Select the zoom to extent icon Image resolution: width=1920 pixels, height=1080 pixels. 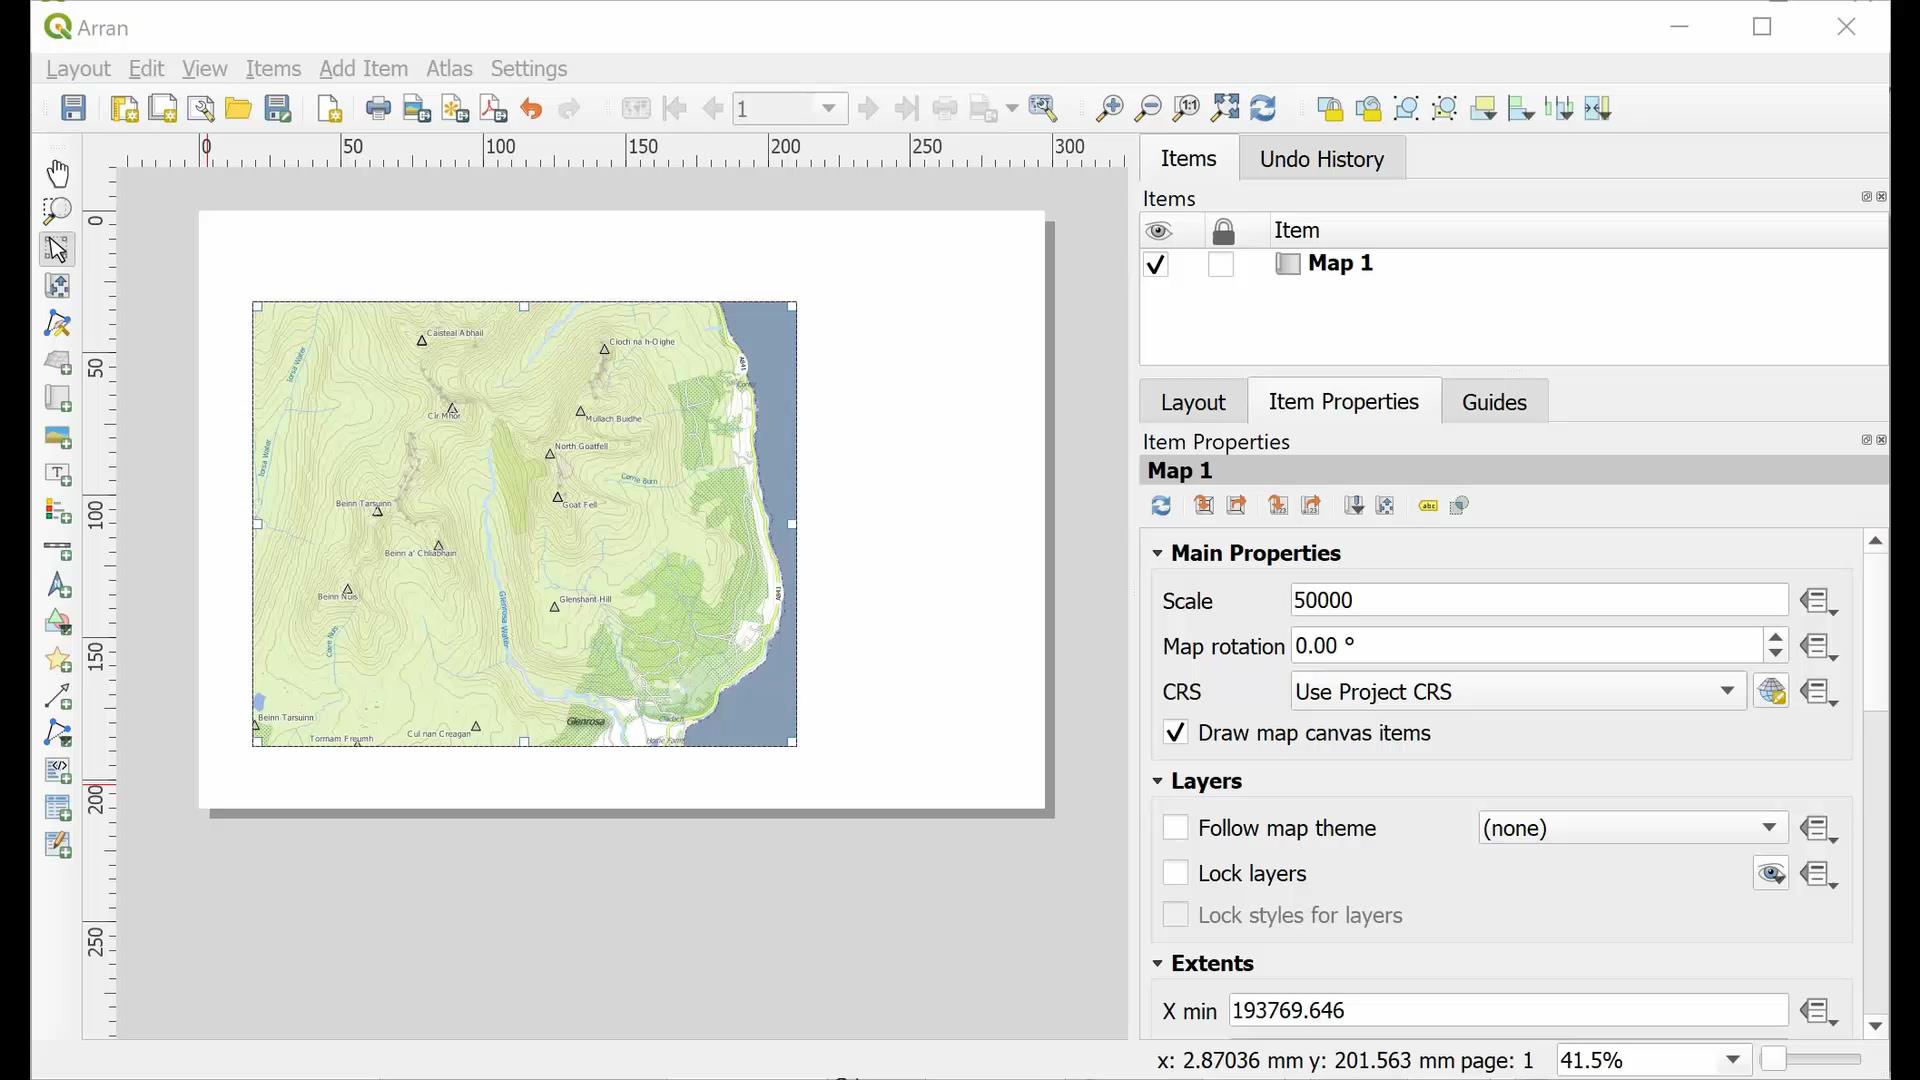tap(1224, 108)
